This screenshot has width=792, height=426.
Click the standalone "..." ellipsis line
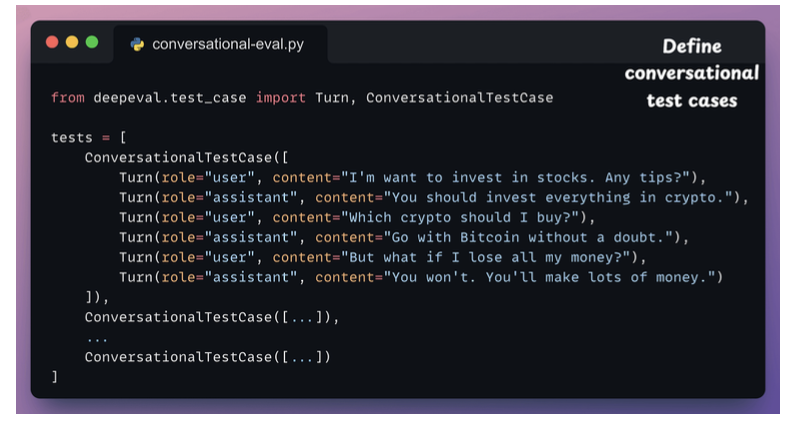click(x=97, y=337)
